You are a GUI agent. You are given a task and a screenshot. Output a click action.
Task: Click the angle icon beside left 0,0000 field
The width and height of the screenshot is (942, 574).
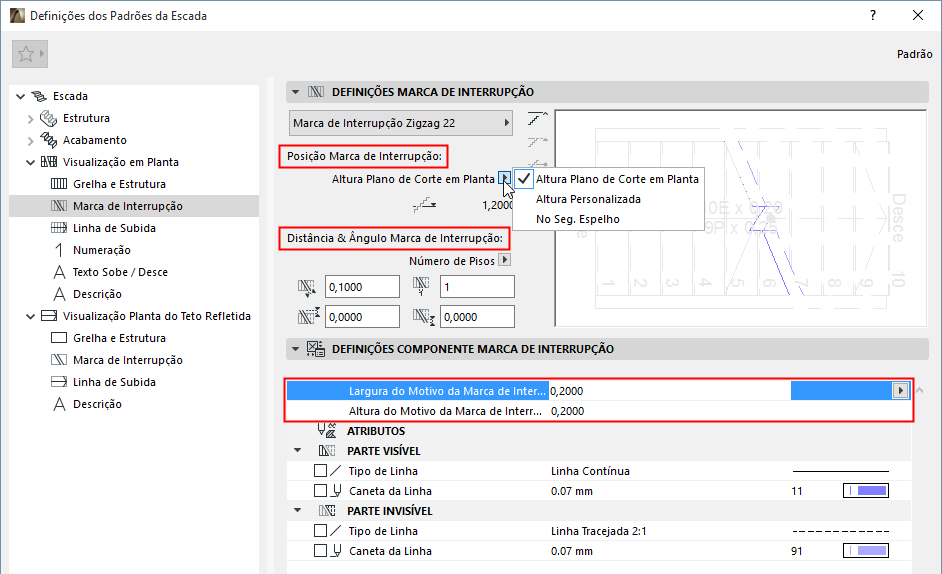coord(309,316)
